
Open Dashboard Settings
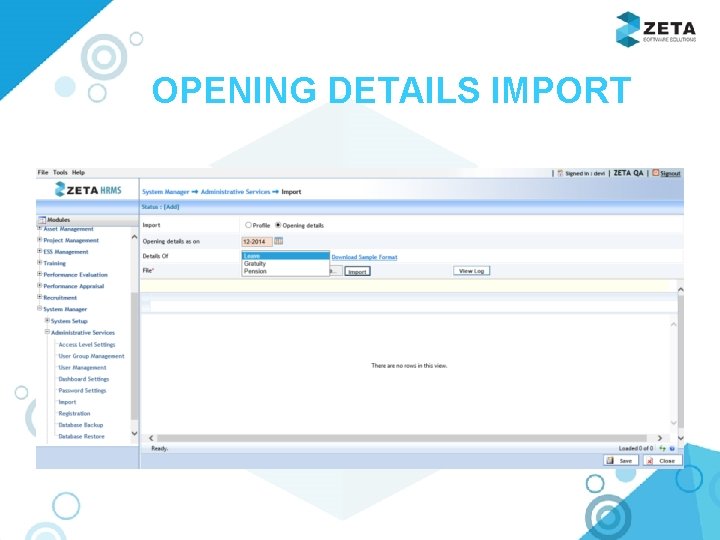coord(84,379)
